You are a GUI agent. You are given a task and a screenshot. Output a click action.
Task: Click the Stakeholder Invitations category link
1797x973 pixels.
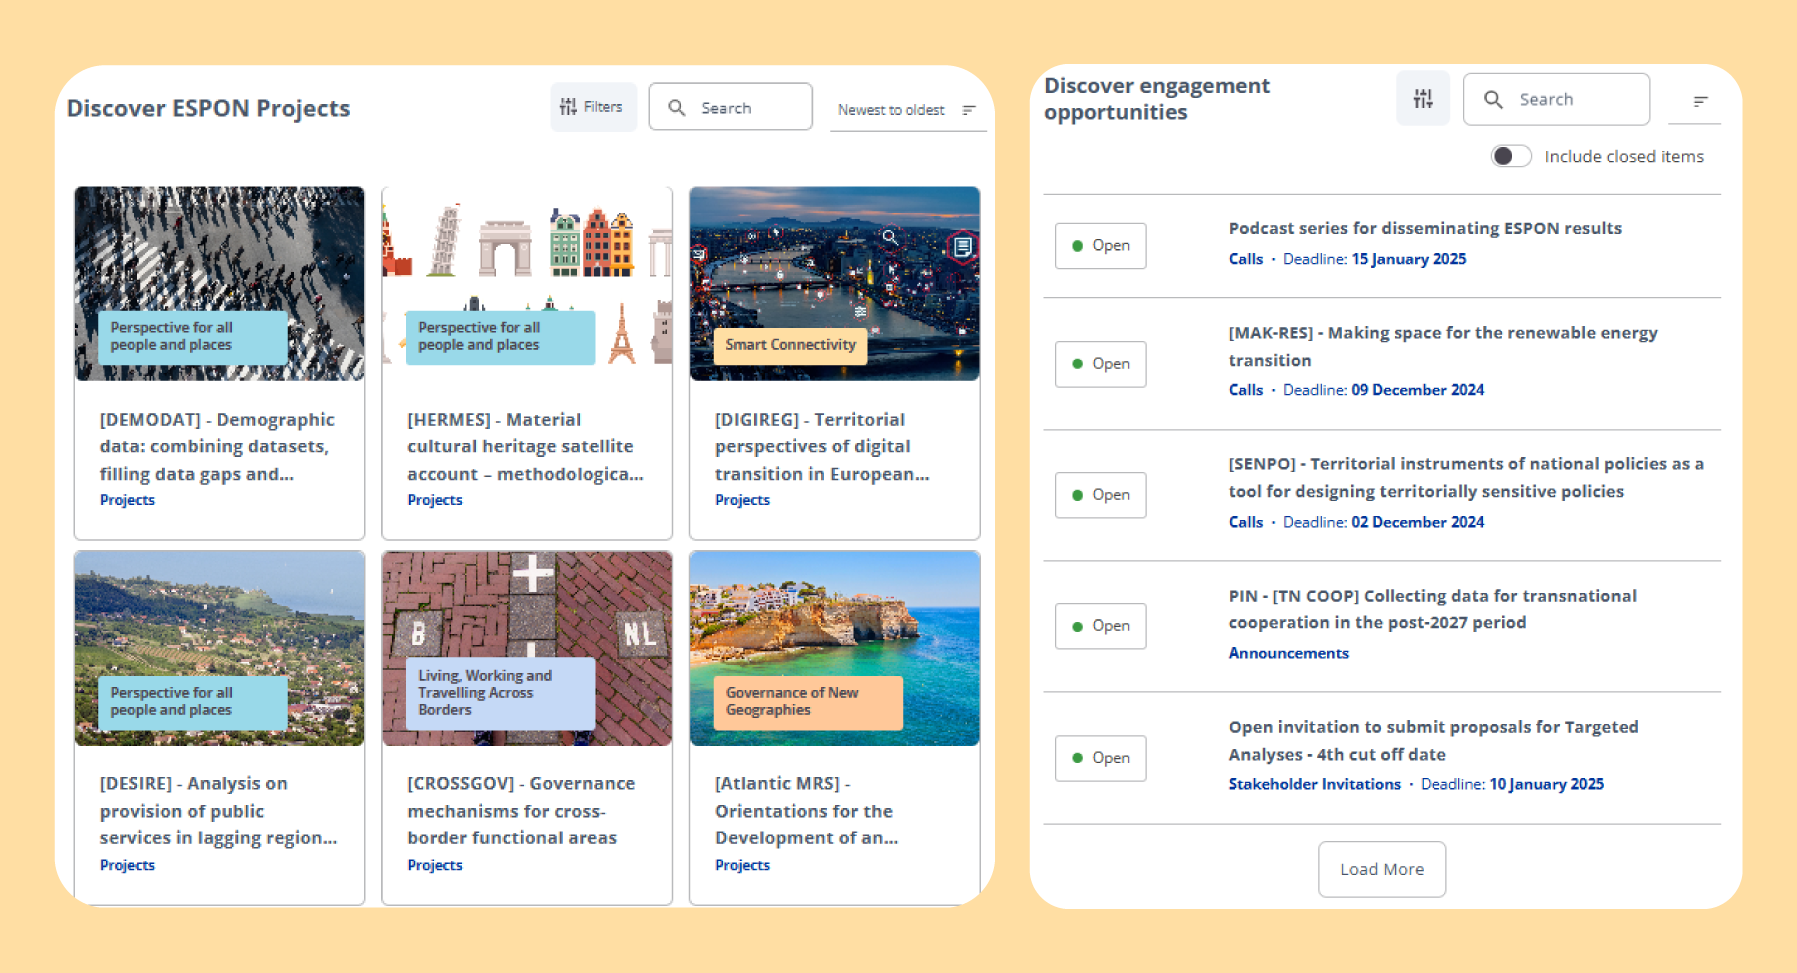(1314, 784)
